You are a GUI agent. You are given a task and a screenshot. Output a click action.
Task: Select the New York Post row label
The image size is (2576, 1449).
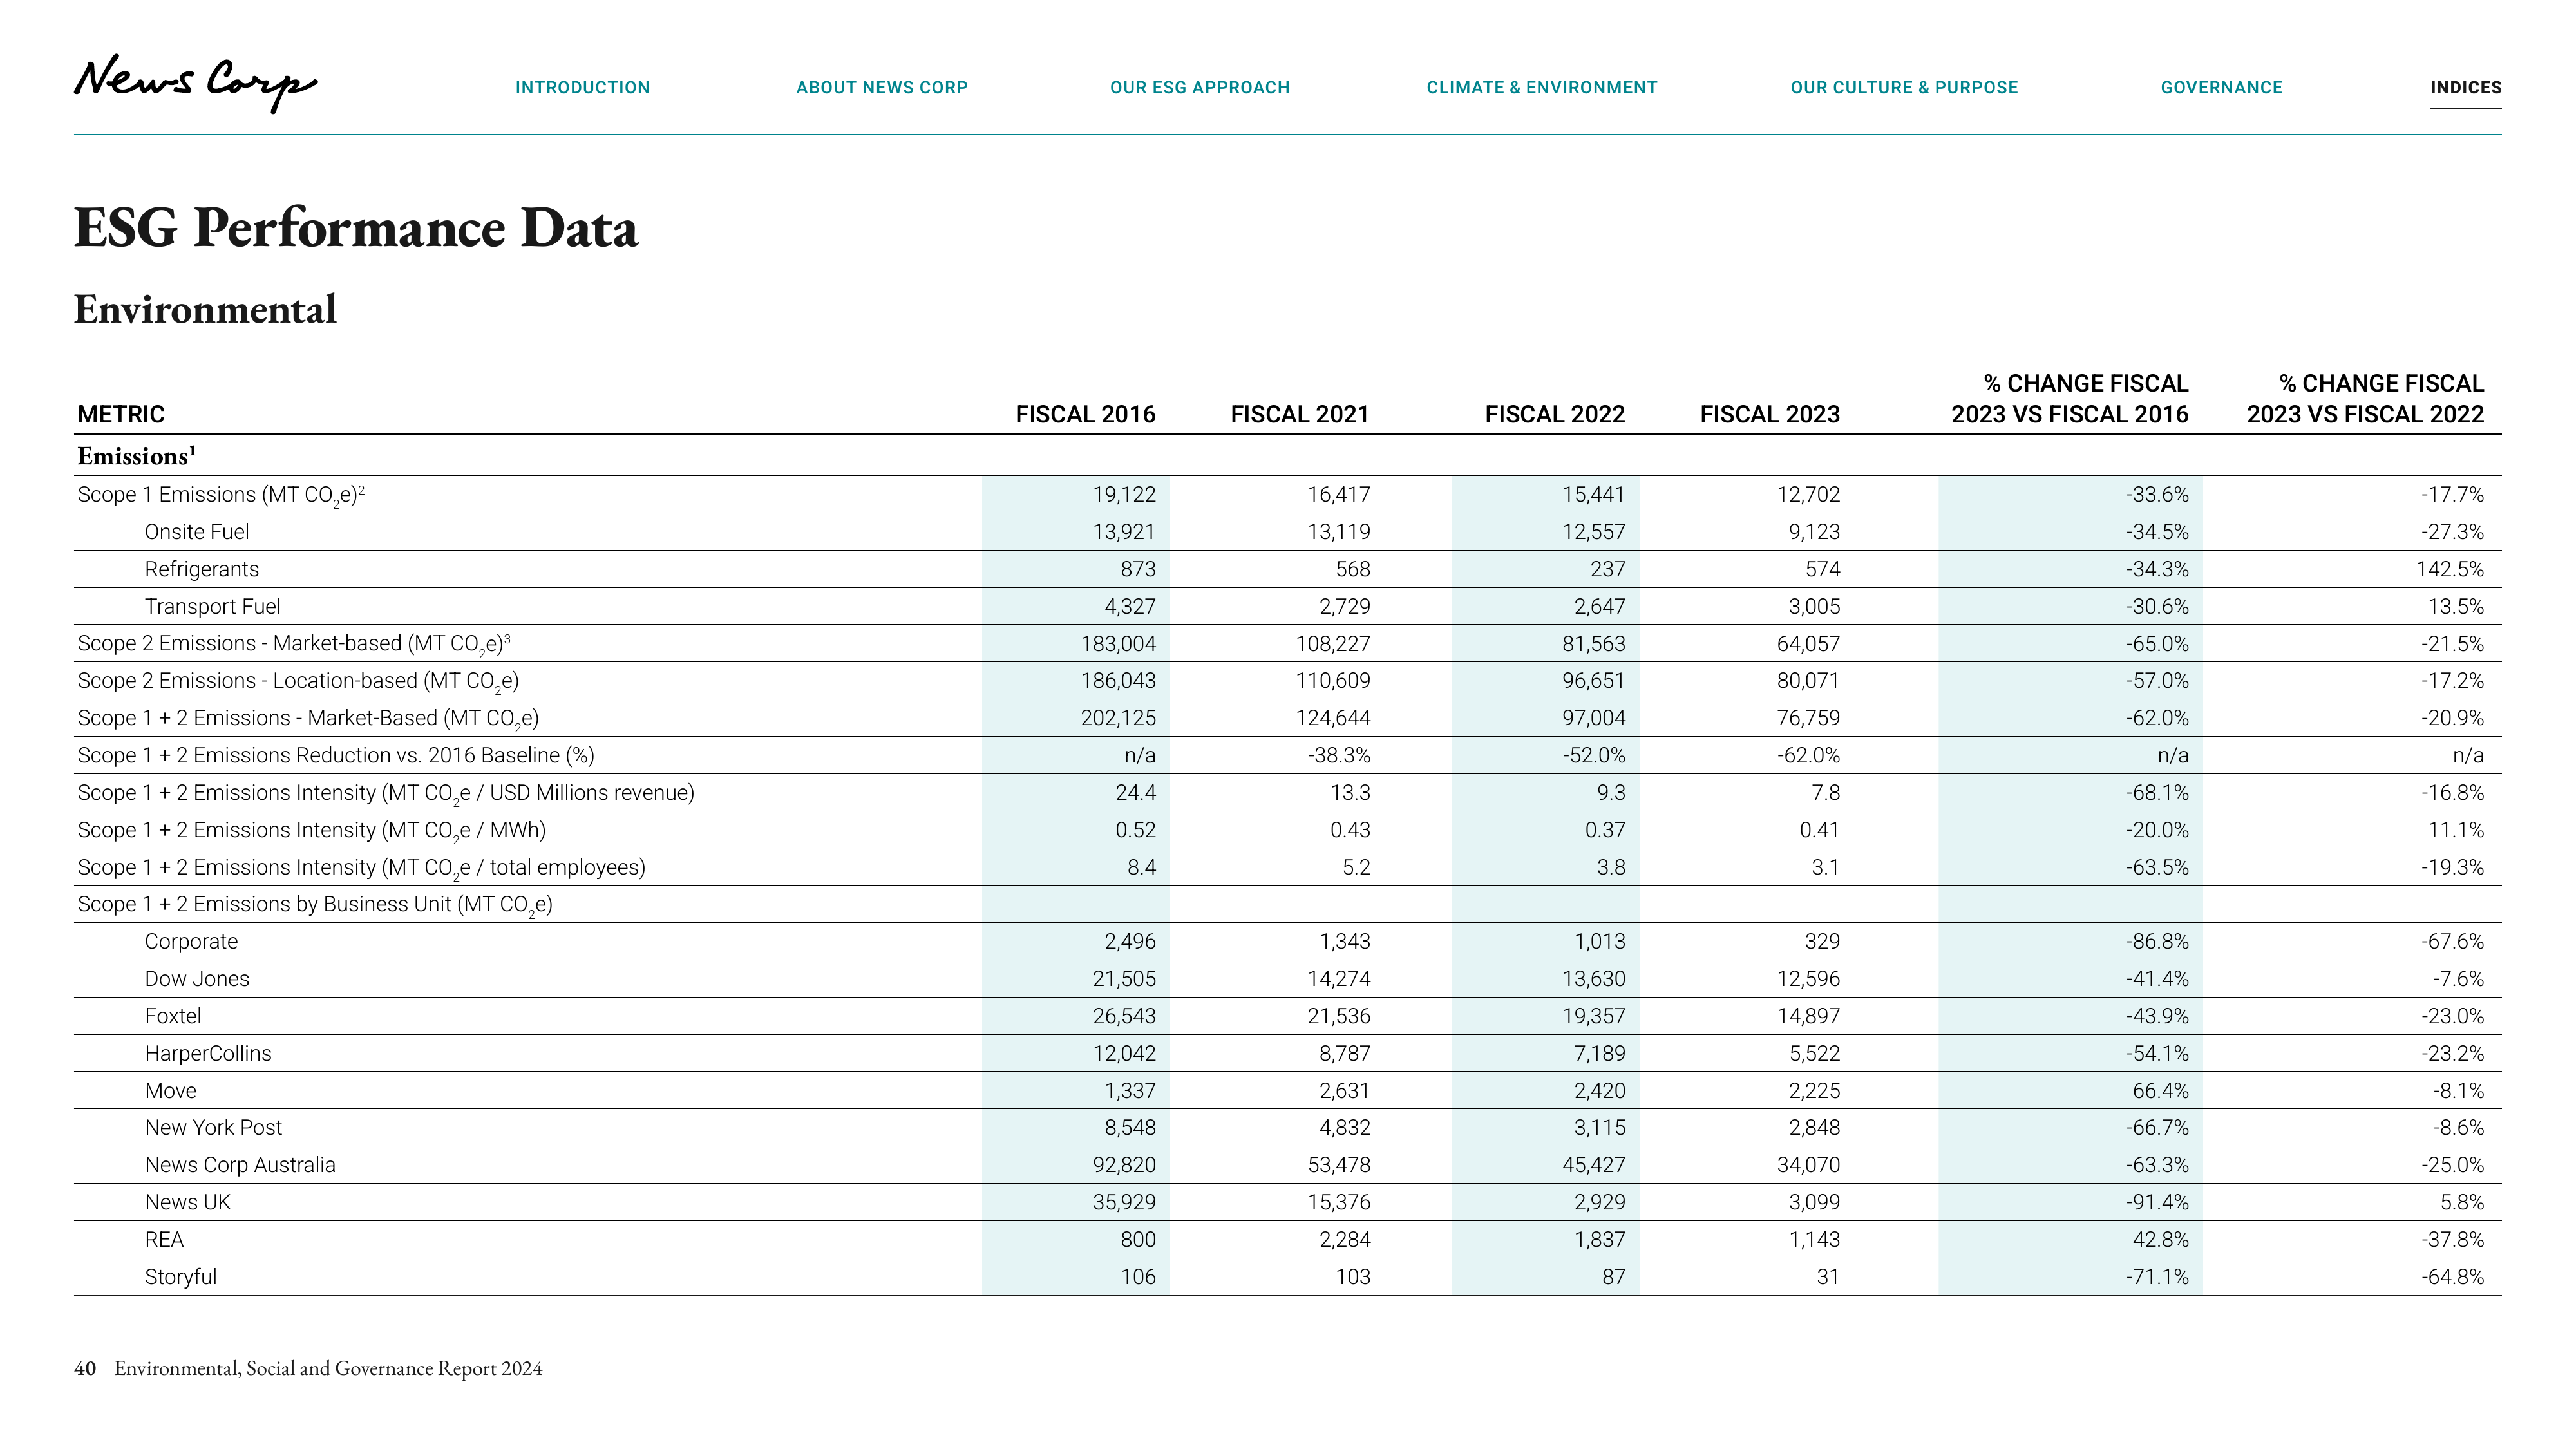(x=214, y=1127)
